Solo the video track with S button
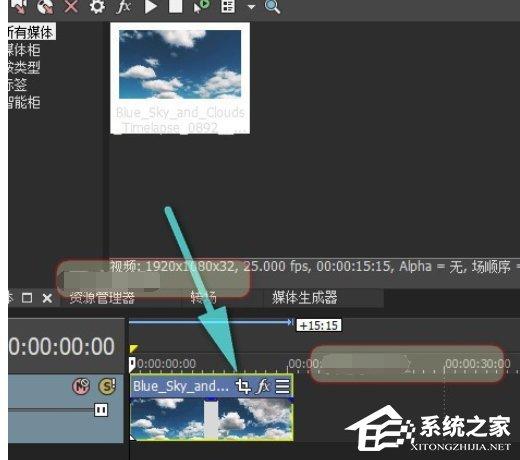520x460 pixels. pos(107,386)
